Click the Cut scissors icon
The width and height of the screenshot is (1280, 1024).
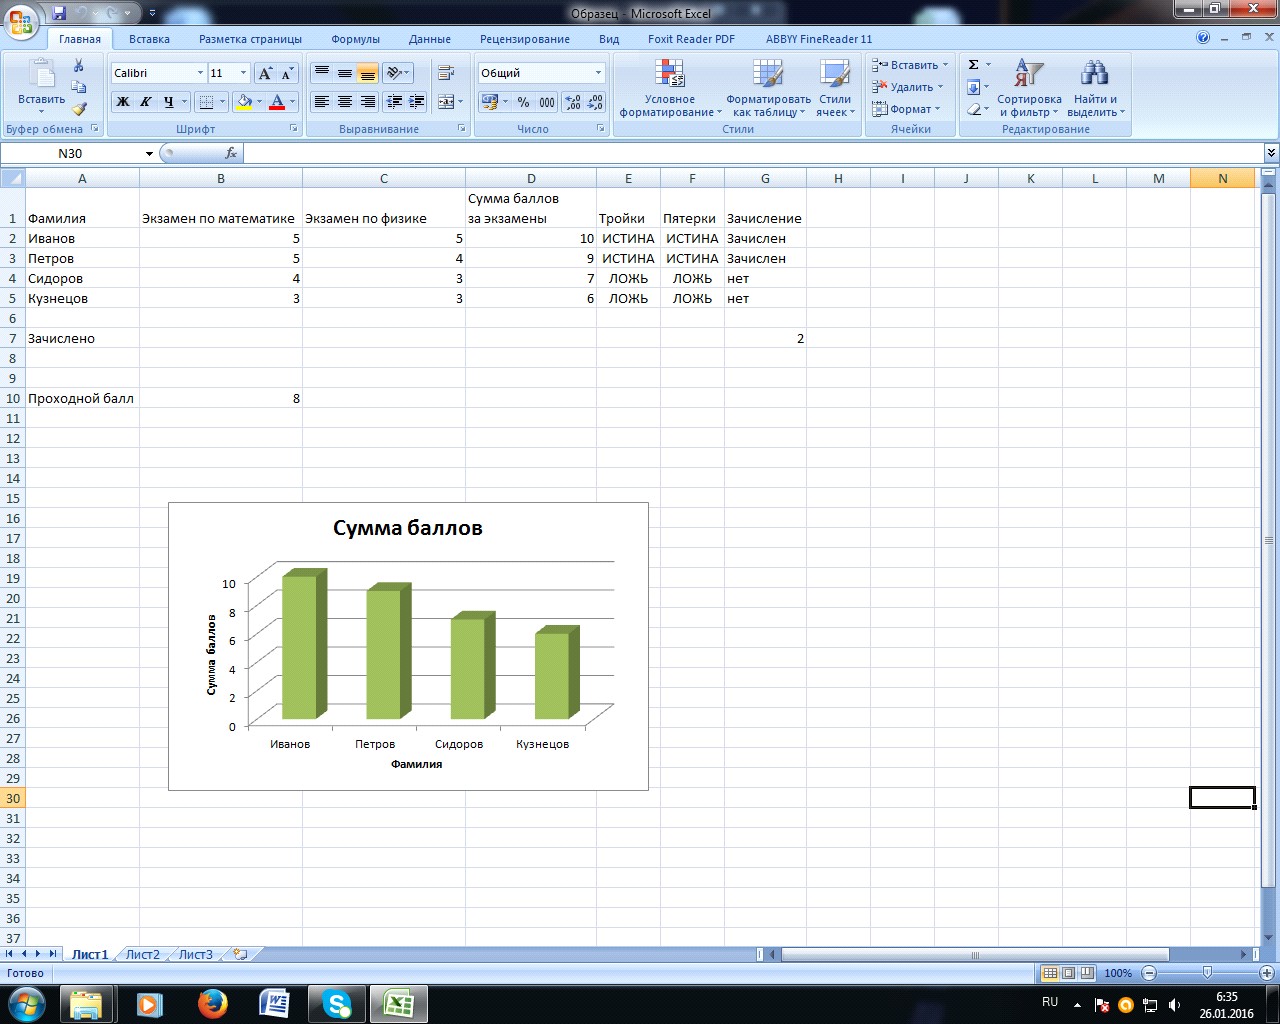[x=79, y=66]
